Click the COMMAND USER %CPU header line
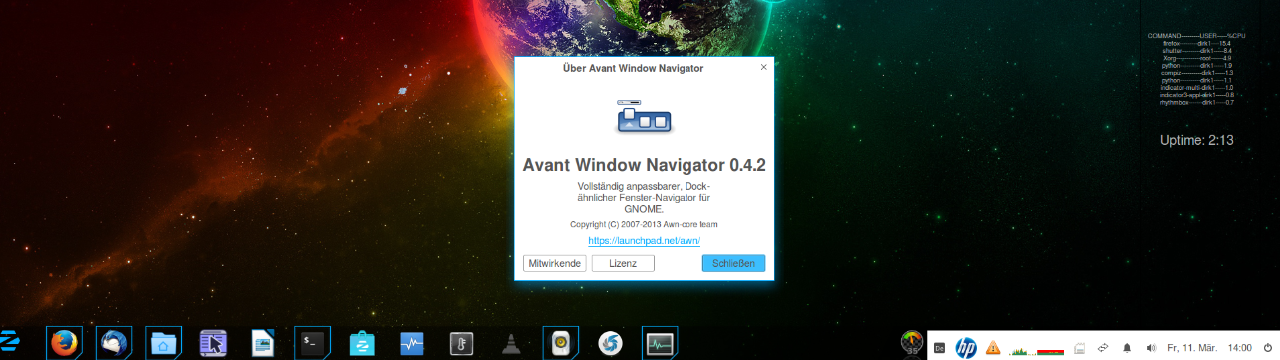The width and height of the screenshot is (1280, 360). click(x=1197, y=36)
